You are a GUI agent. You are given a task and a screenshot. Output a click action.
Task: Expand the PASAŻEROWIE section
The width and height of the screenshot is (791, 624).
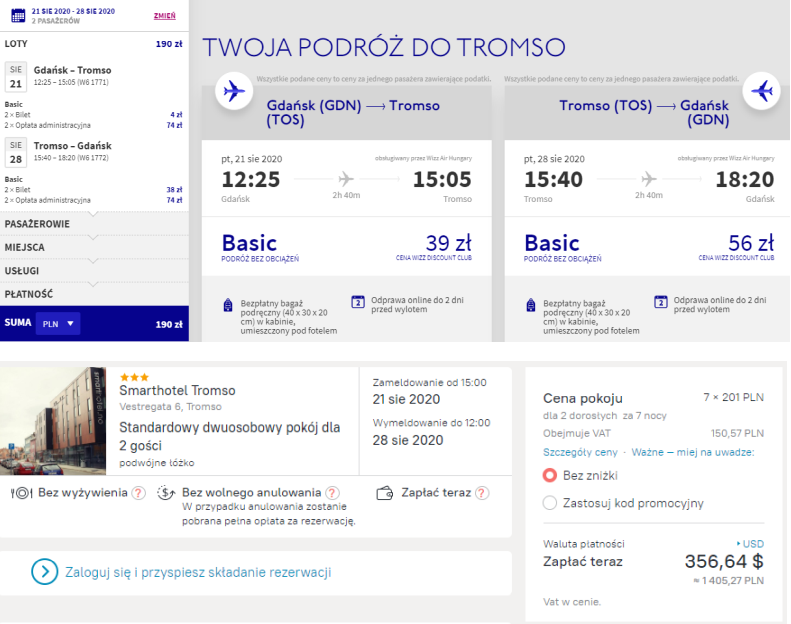(x=37, y=223)
